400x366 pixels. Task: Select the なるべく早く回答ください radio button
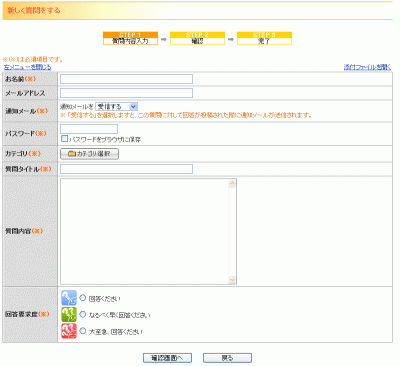(x=83, y=314)
